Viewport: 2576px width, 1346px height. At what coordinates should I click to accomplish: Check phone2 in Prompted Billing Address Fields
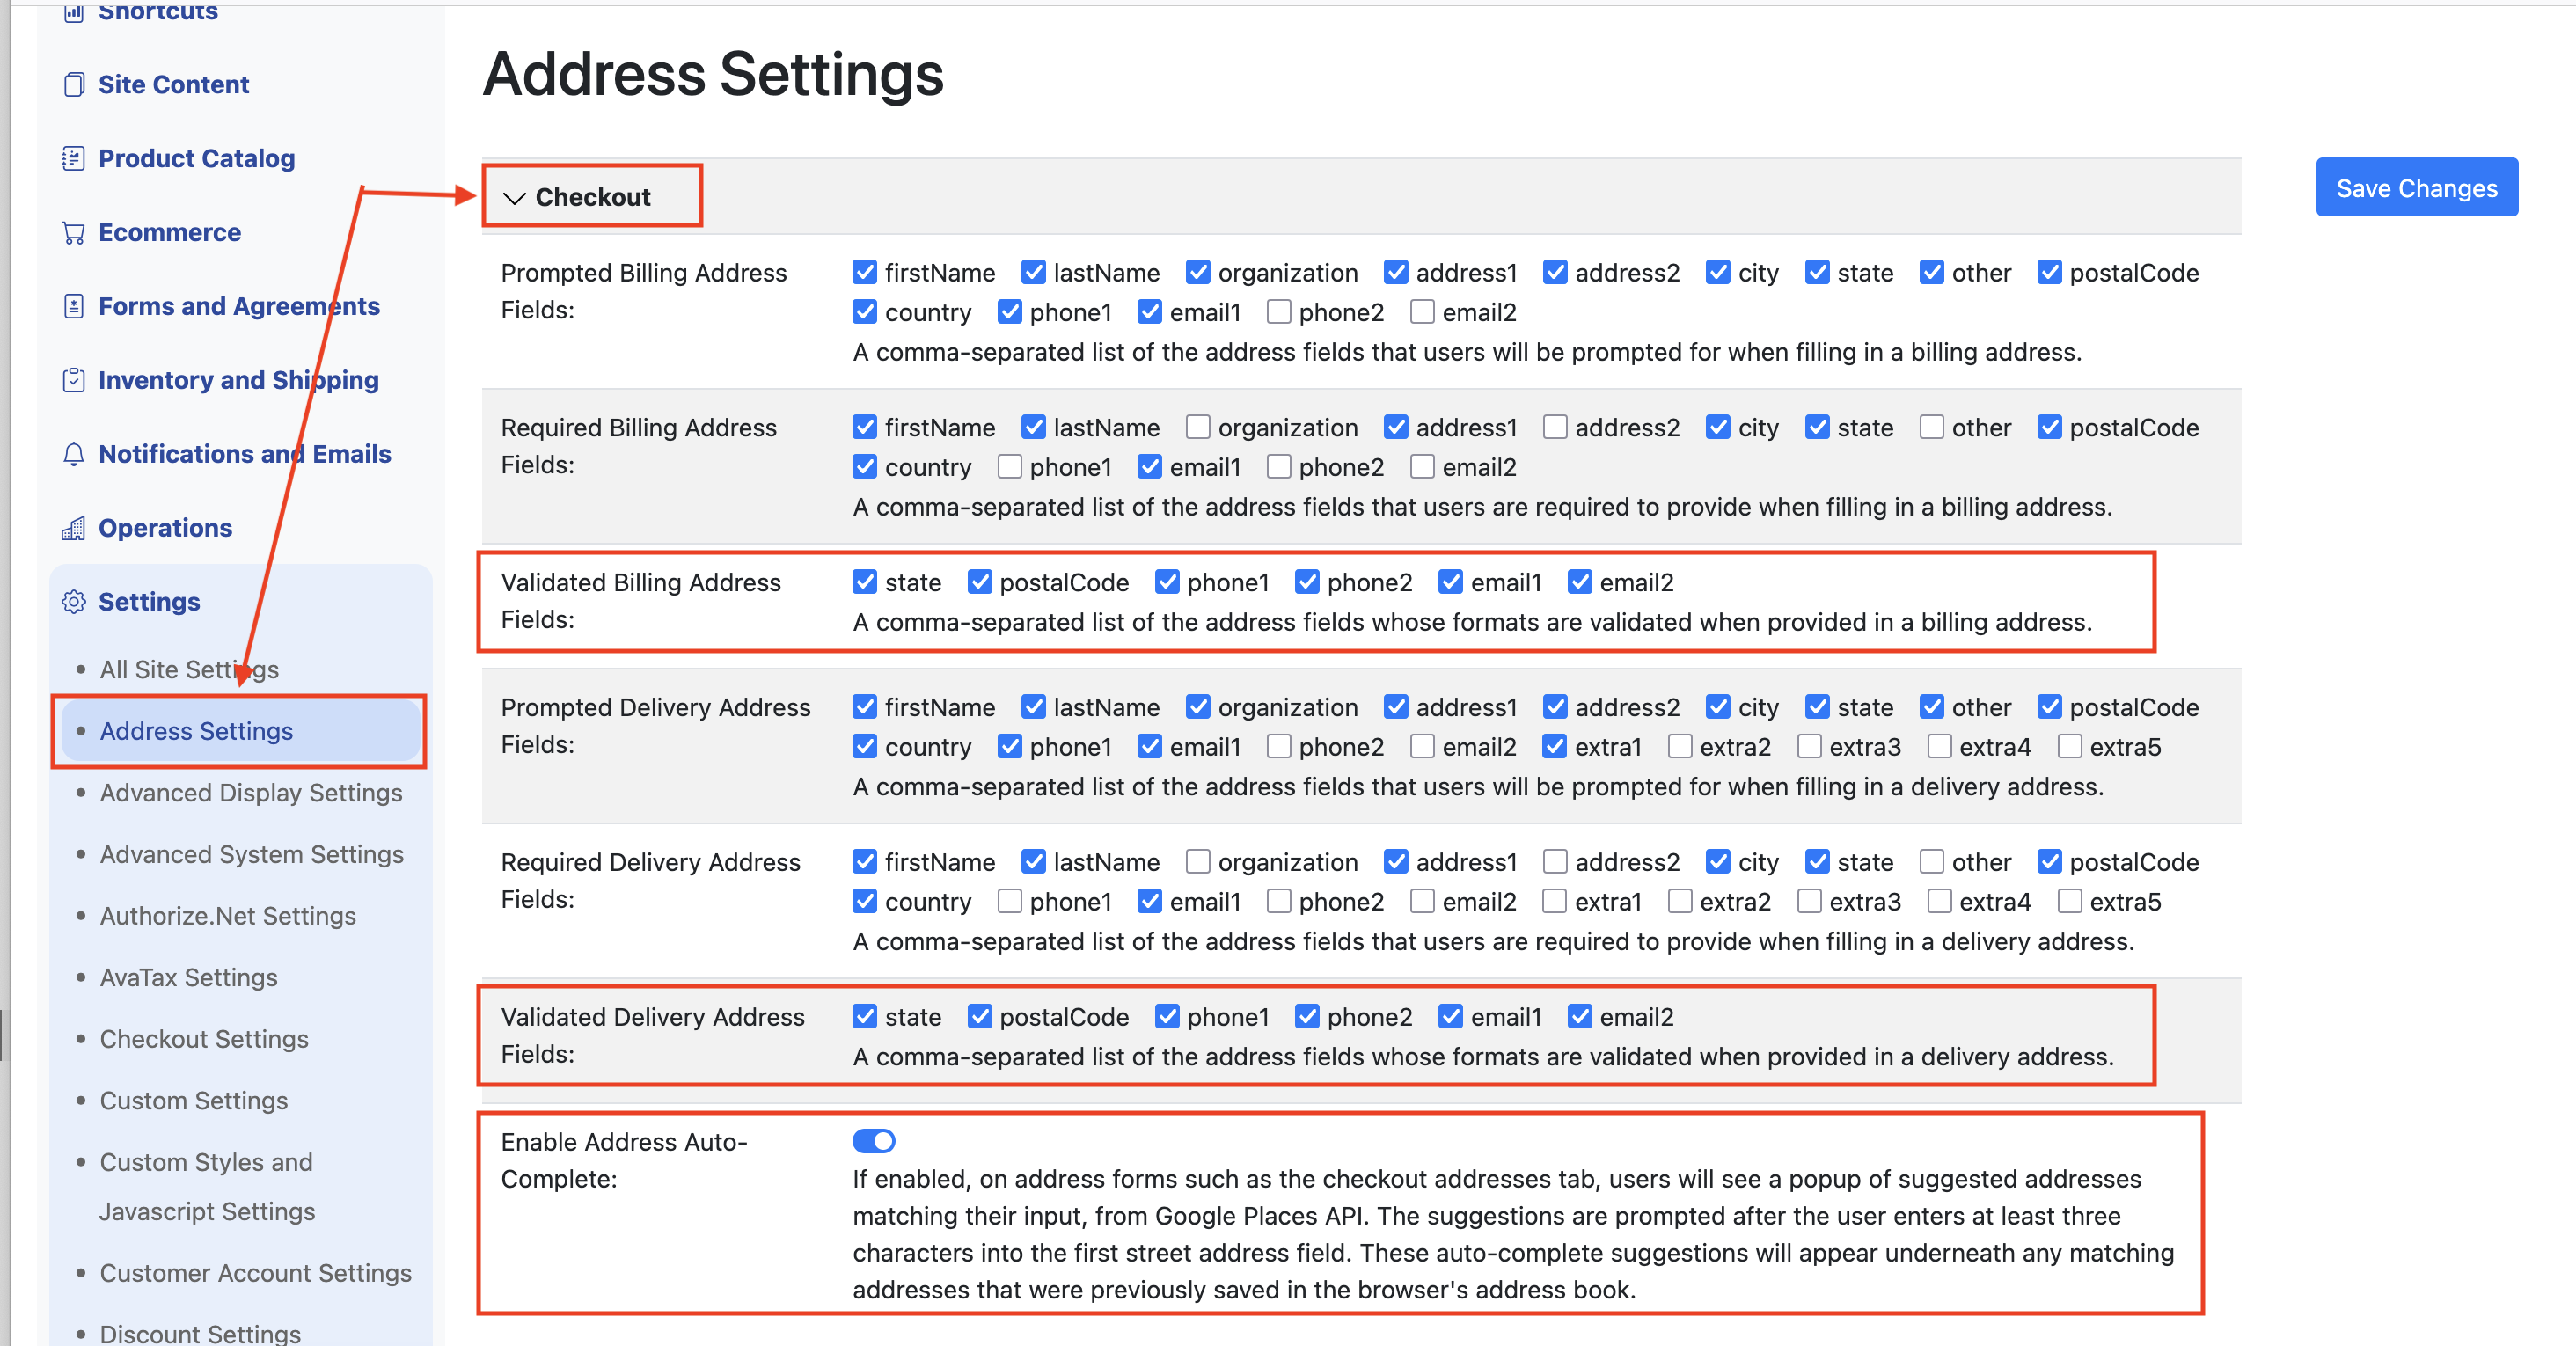(x=1279, y=312)
